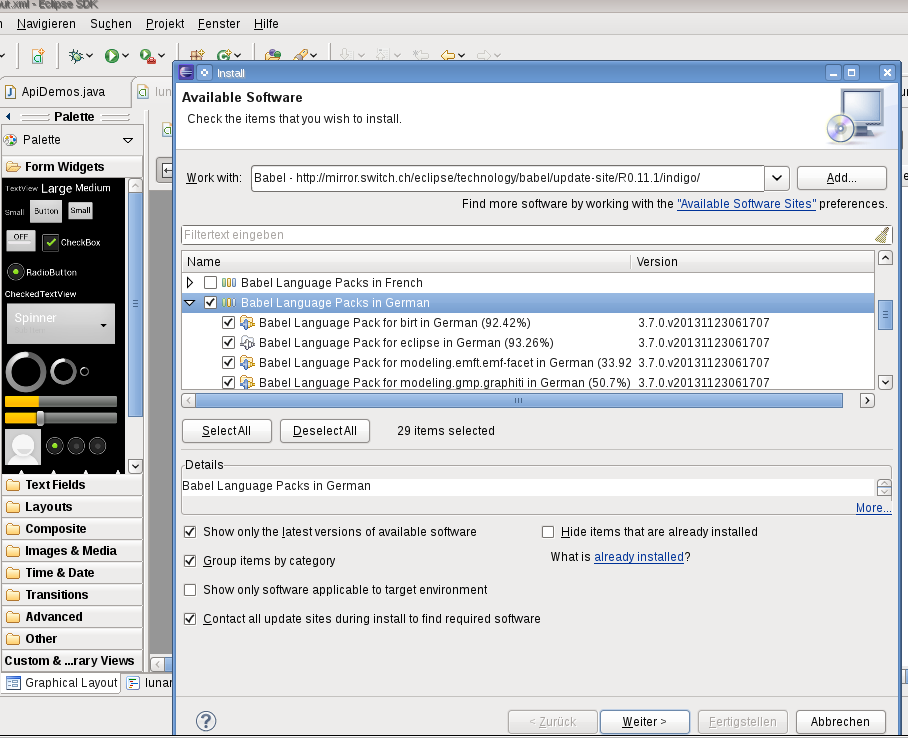This screenshot has height=738, width=908.
Task: Switch to the ApiDemos.java editor tab
Action: pyautogui.click(x=62, y=92)
